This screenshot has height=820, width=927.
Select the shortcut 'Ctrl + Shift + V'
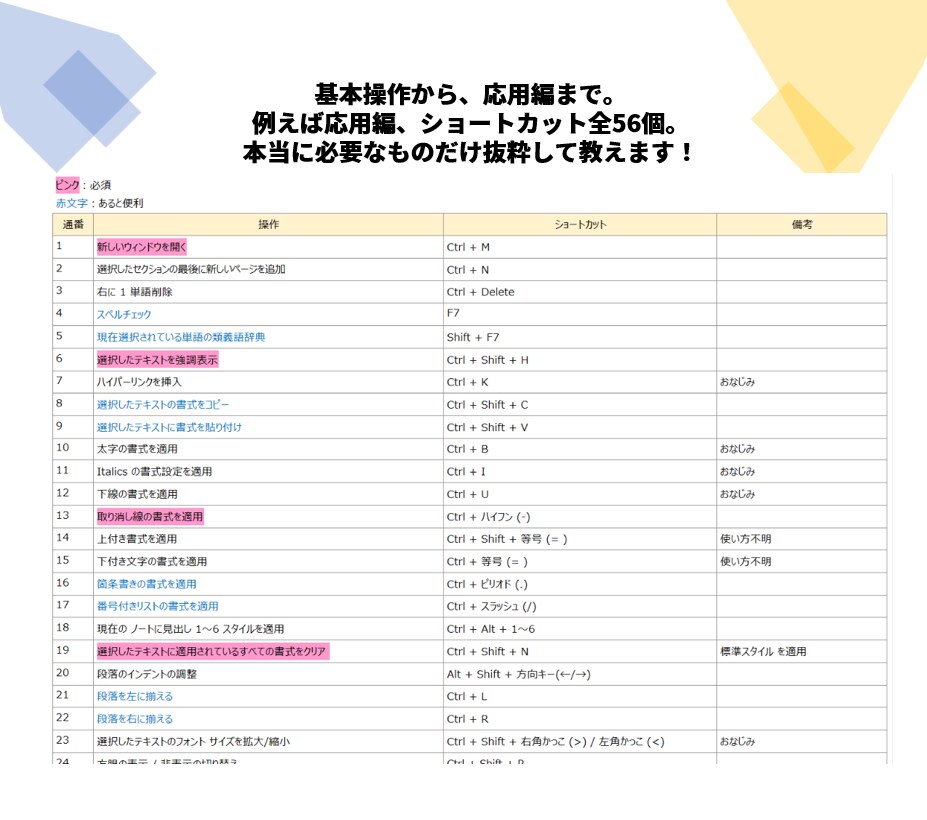pos(487,427)
